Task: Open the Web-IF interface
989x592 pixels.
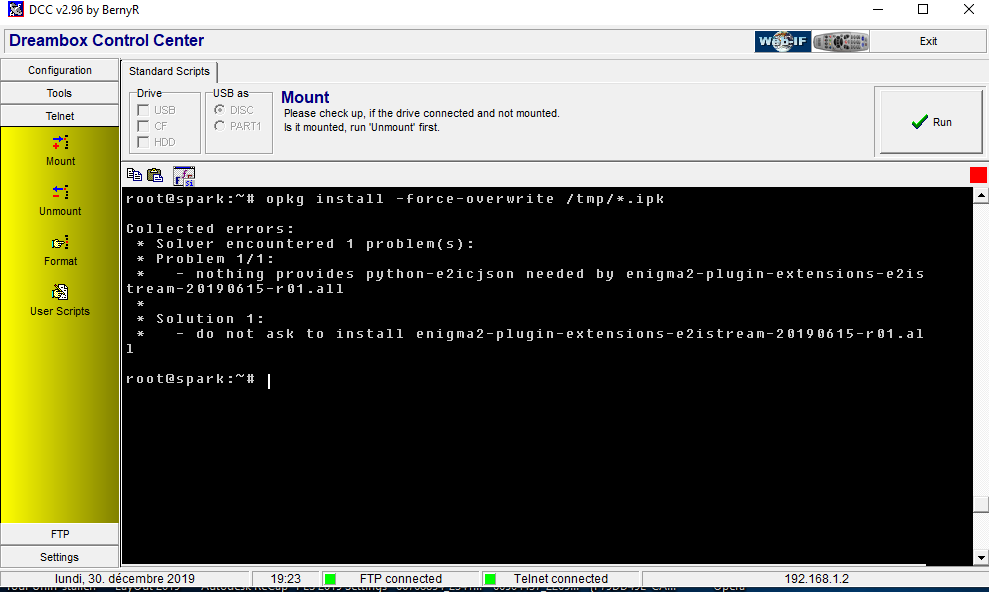Action: point(782,41)
